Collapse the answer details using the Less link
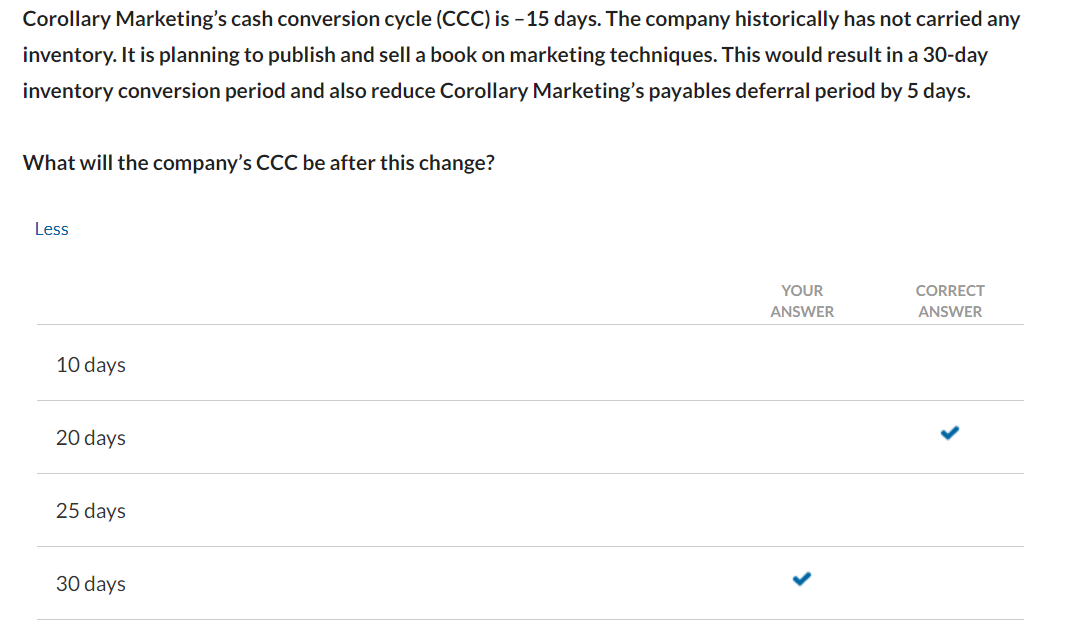1086x644 pixels. pyautogui.click(x=51, y=228)
